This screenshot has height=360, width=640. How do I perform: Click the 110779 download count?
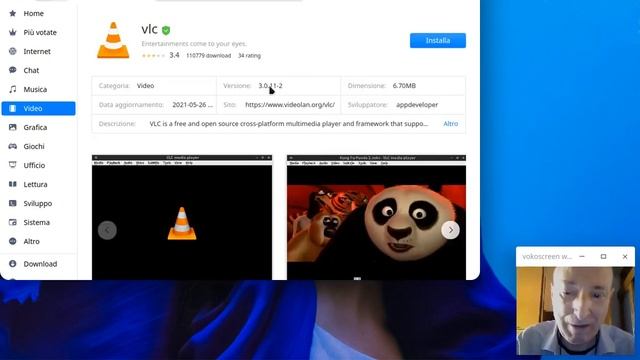coord(209,56)
